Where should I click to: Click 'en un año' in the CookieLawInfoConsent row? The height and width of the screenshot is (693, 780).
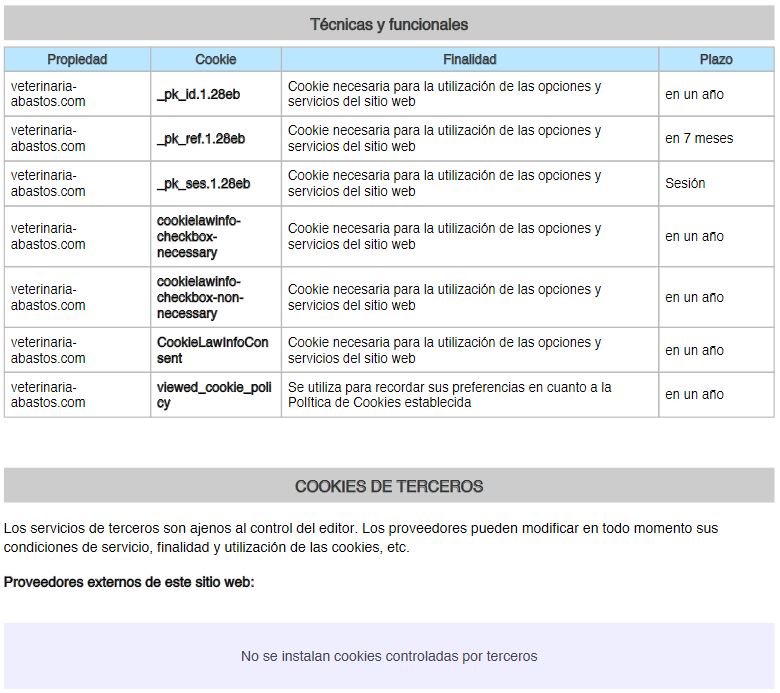[694, 350]
